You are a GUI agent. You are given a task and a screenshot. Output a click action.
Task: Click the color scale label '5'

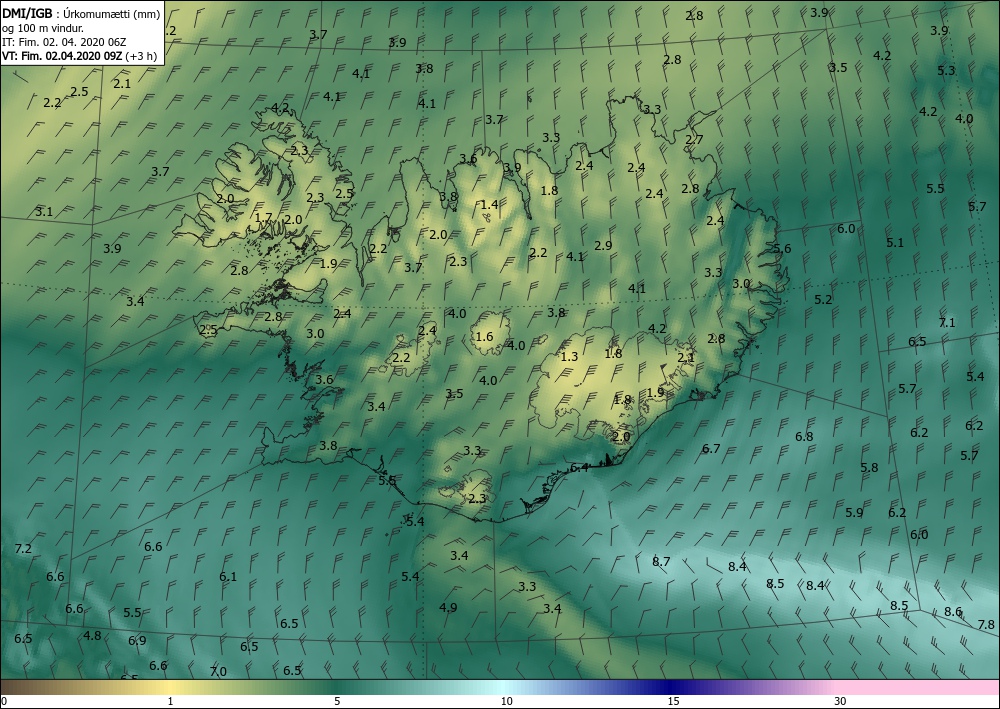337,702
